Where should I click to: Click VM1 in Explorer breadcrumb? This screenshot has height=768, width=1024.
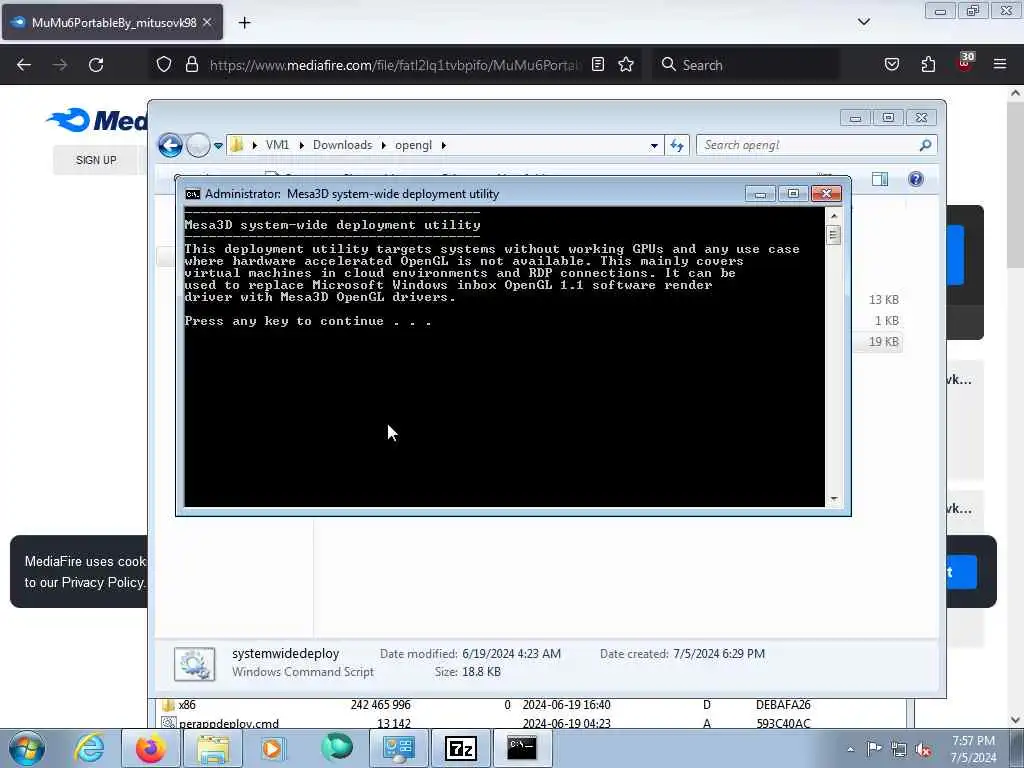(277, 145)
